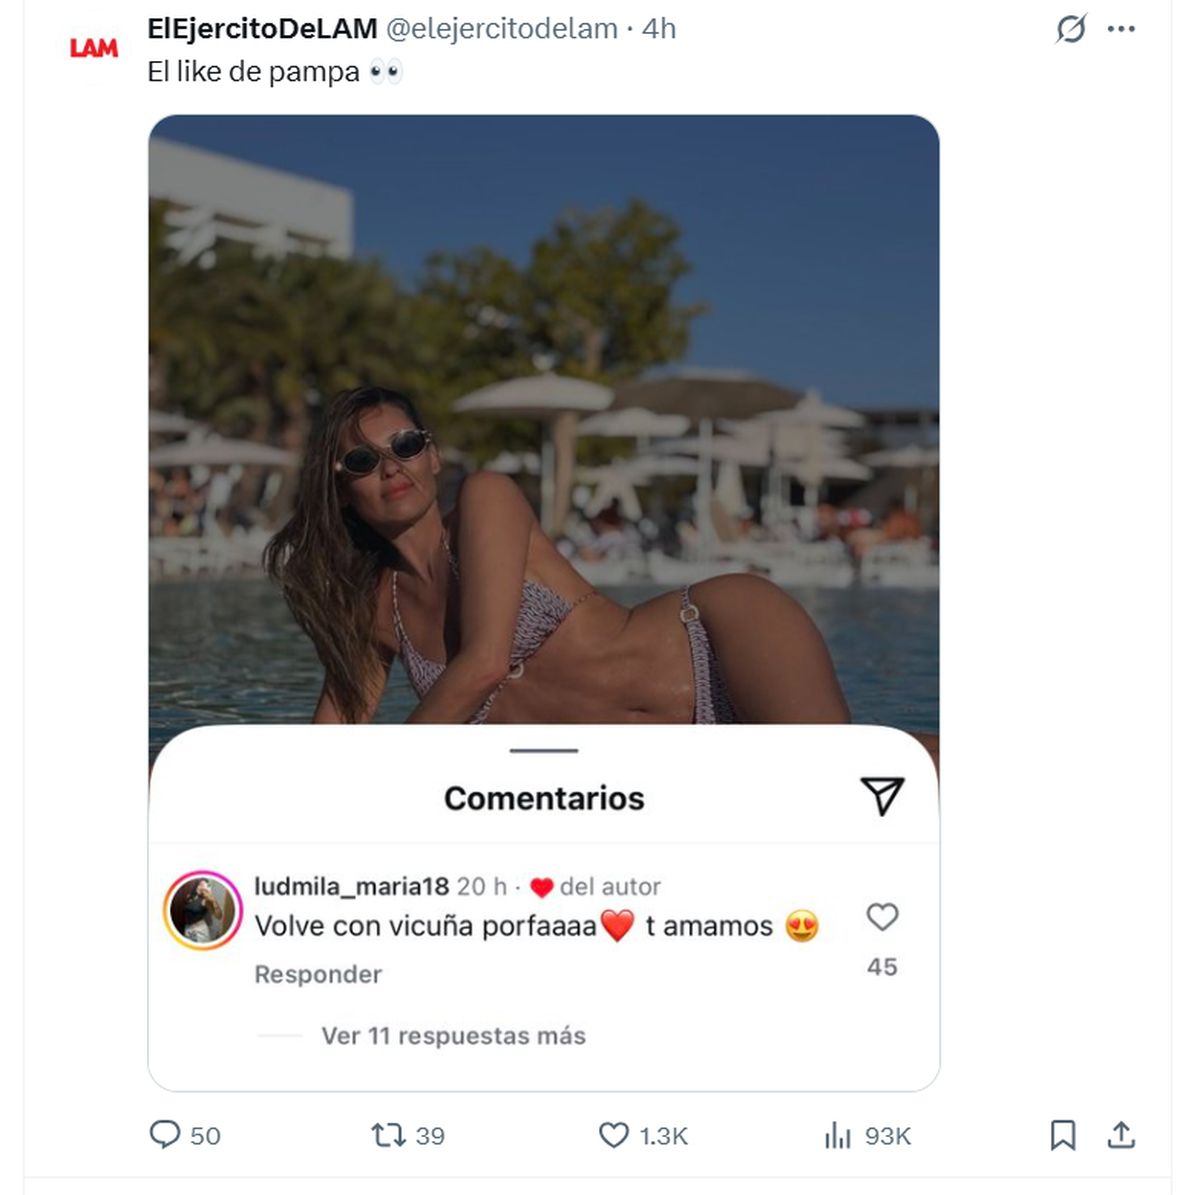
Task: Click the Comentarios sheet drag handle
Action: [x=544, y=750]
